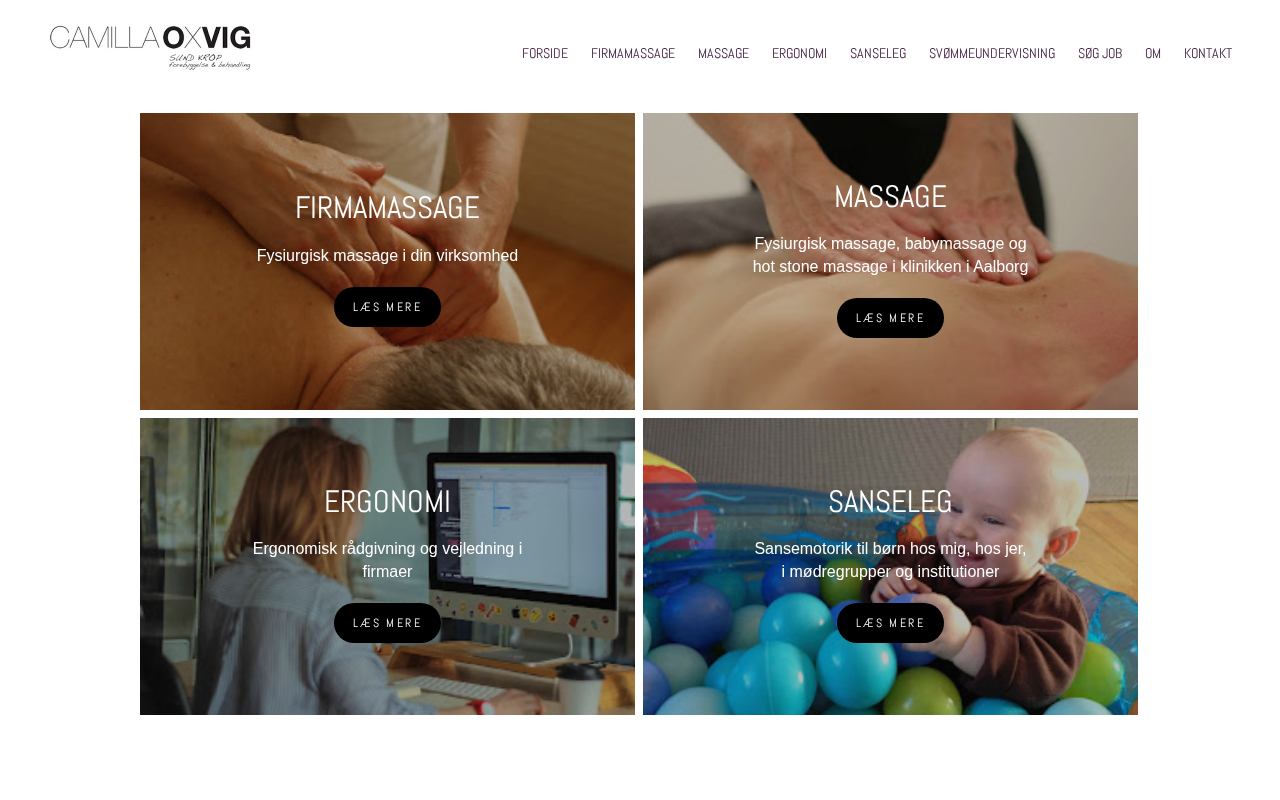
Task: Click Læs mere under Massage
Action: pos(890,318)
